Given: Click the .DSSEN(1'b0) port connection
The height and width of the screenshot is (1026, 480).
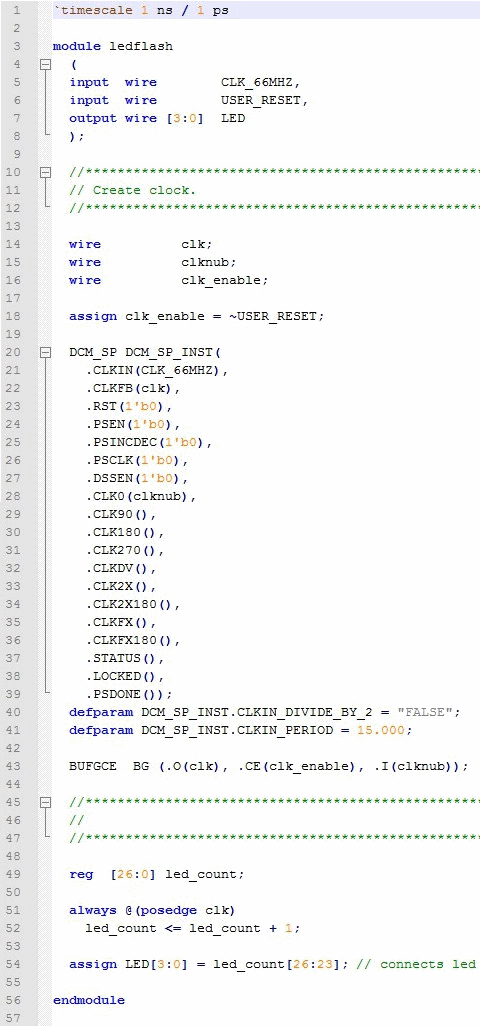Looking at the screenshot, I should [137, 478].
